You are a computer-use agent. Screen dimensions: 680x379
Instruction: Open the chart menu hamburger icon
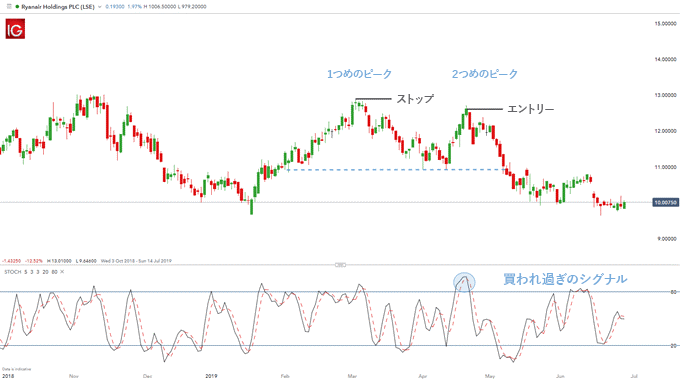point(9,7)
